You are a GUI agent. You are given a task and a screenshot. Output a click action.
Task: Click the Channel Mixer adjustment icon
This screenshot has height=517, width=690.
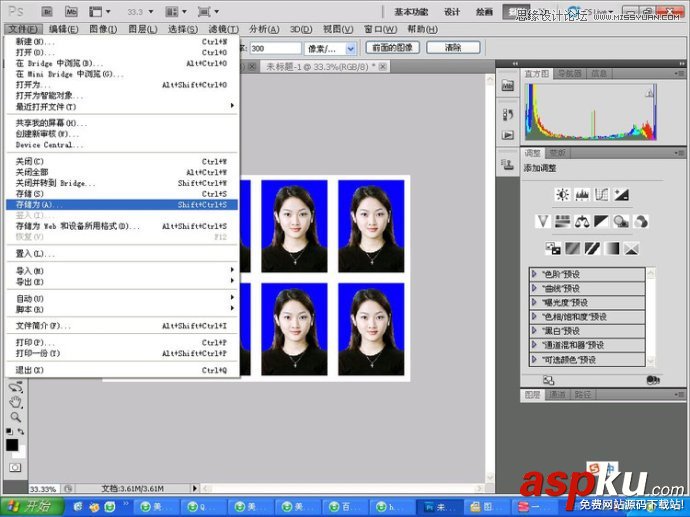tap(641, 221)
